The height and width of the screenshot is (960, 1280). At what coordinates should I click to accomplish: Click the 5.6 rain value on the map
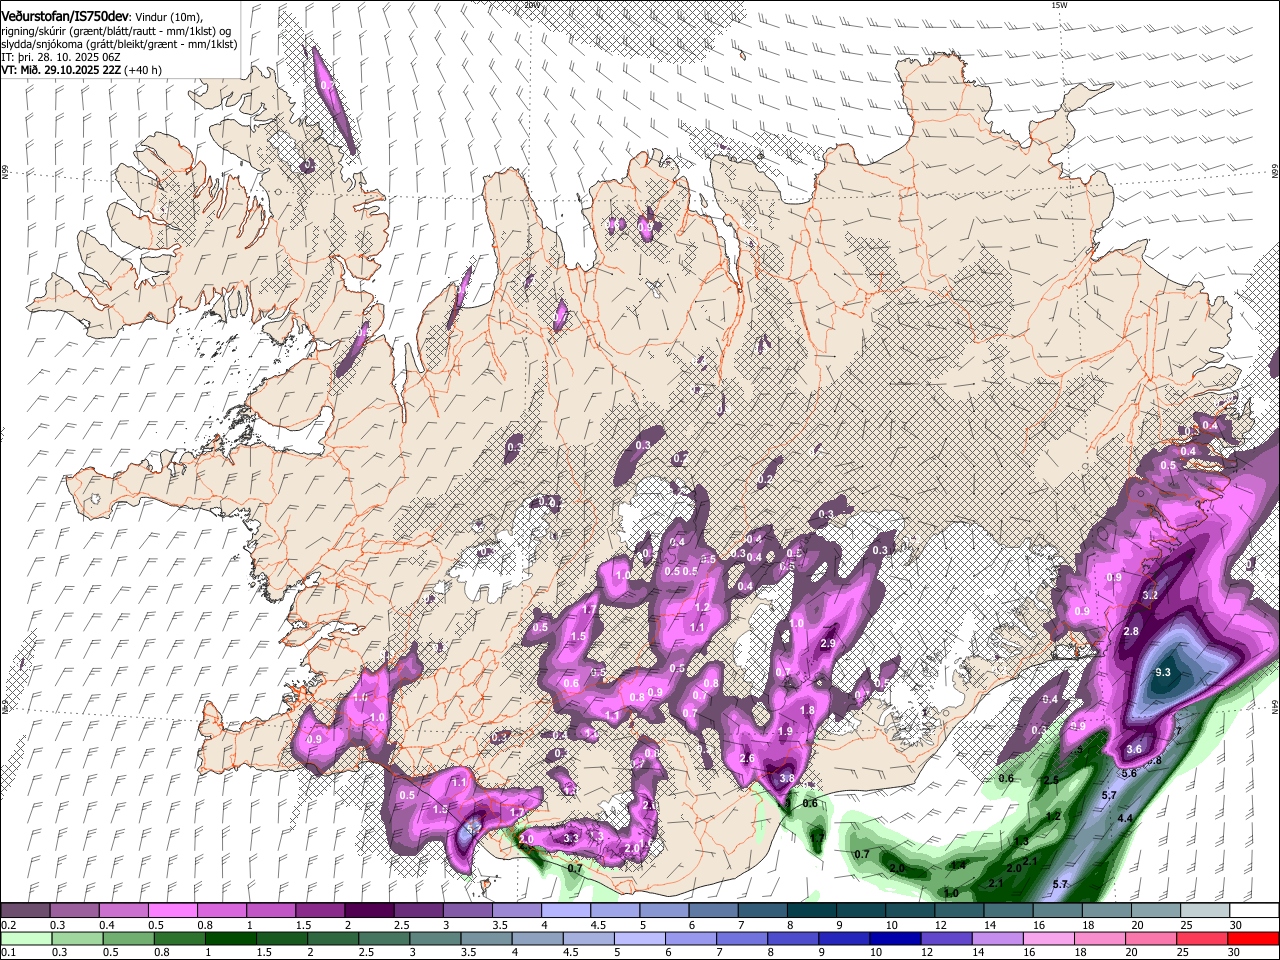tap(1129, 773)
